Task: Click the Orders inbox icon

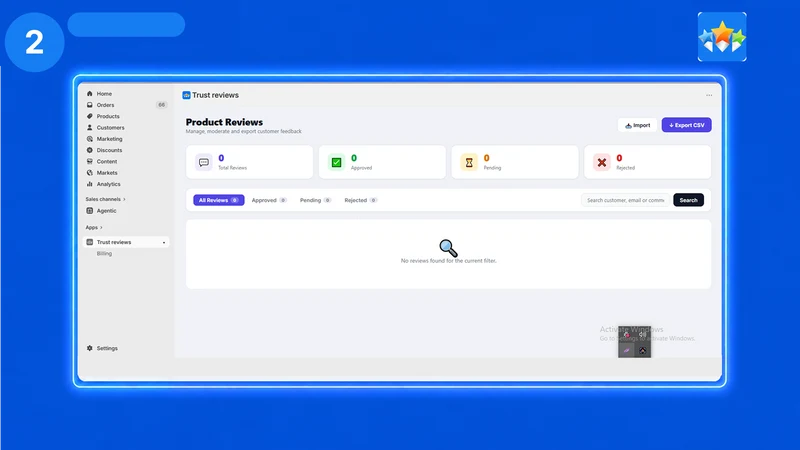Action: [90, 105]
